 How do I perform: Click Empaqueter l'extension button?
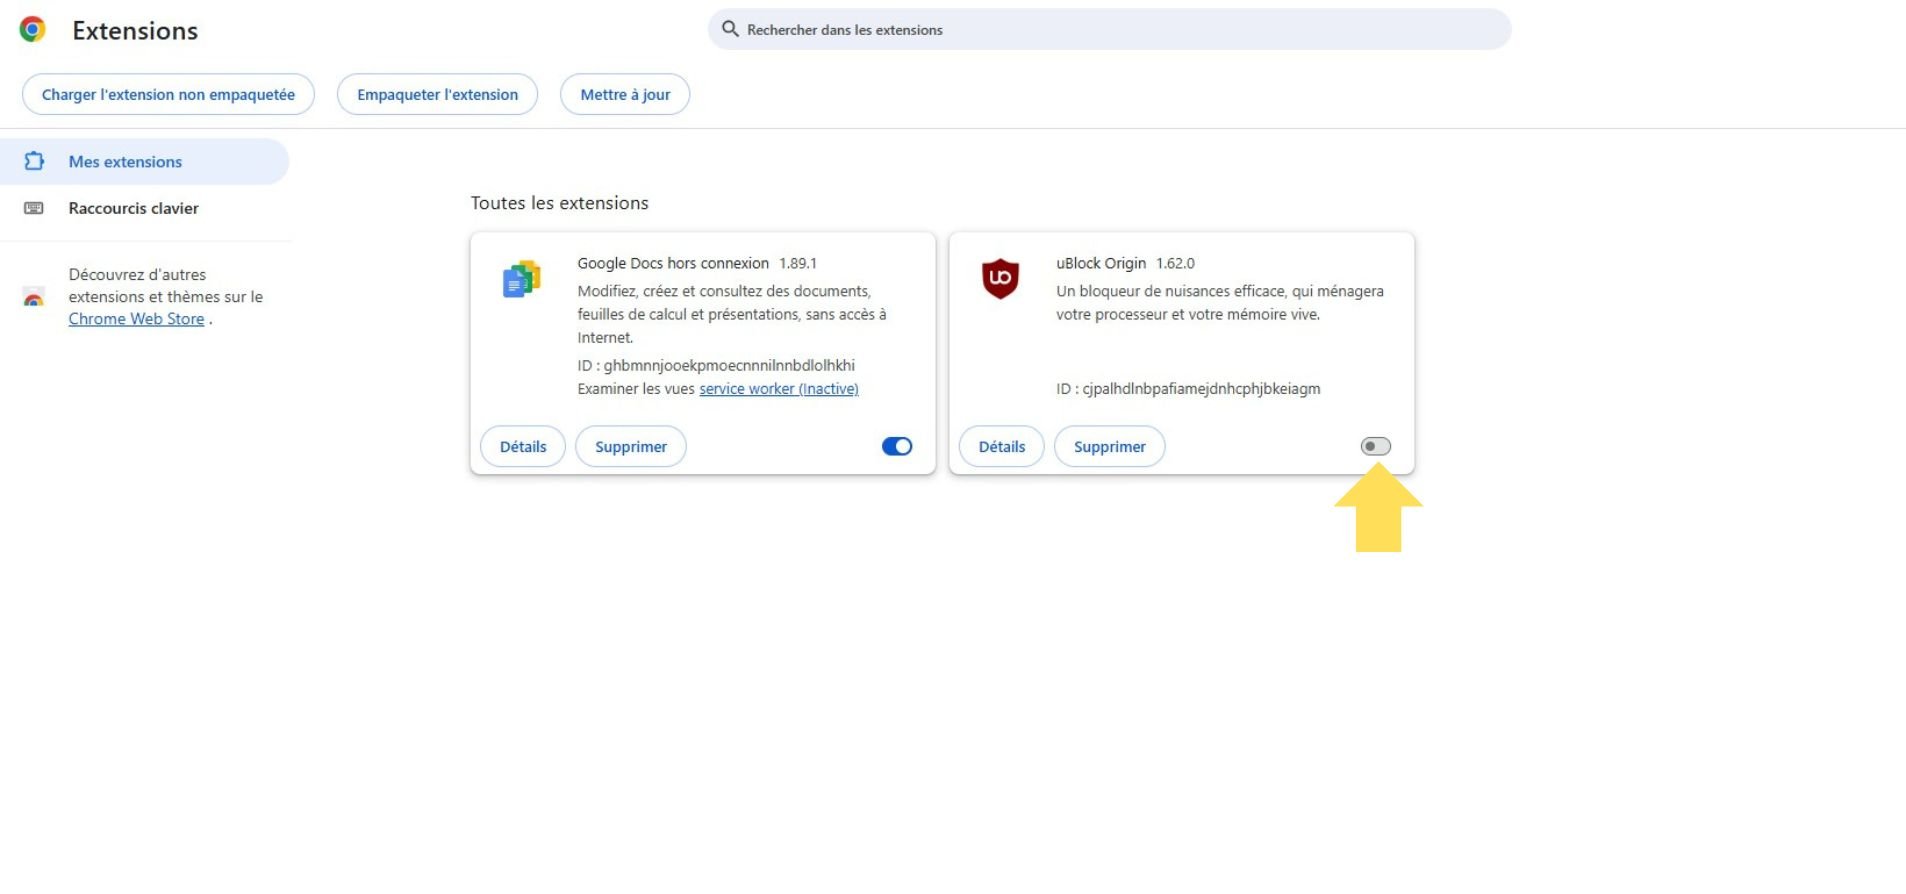click(x=437, y=94)
